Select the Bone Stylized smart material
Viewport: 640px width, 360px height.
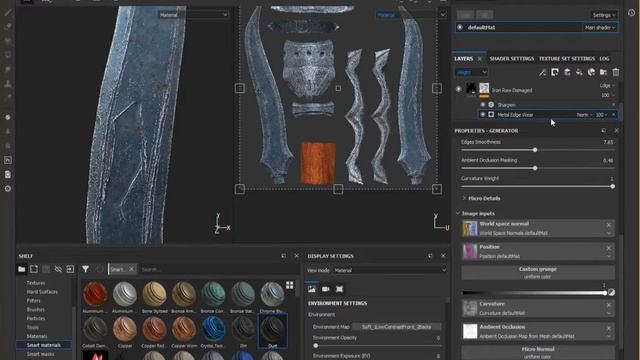coord(155,297)
